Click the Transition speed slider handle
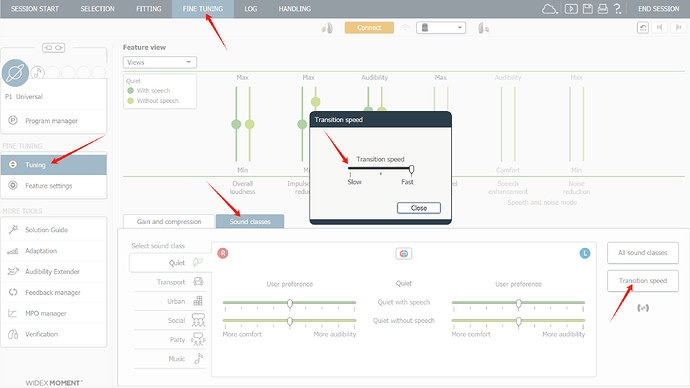 [411, 169]
